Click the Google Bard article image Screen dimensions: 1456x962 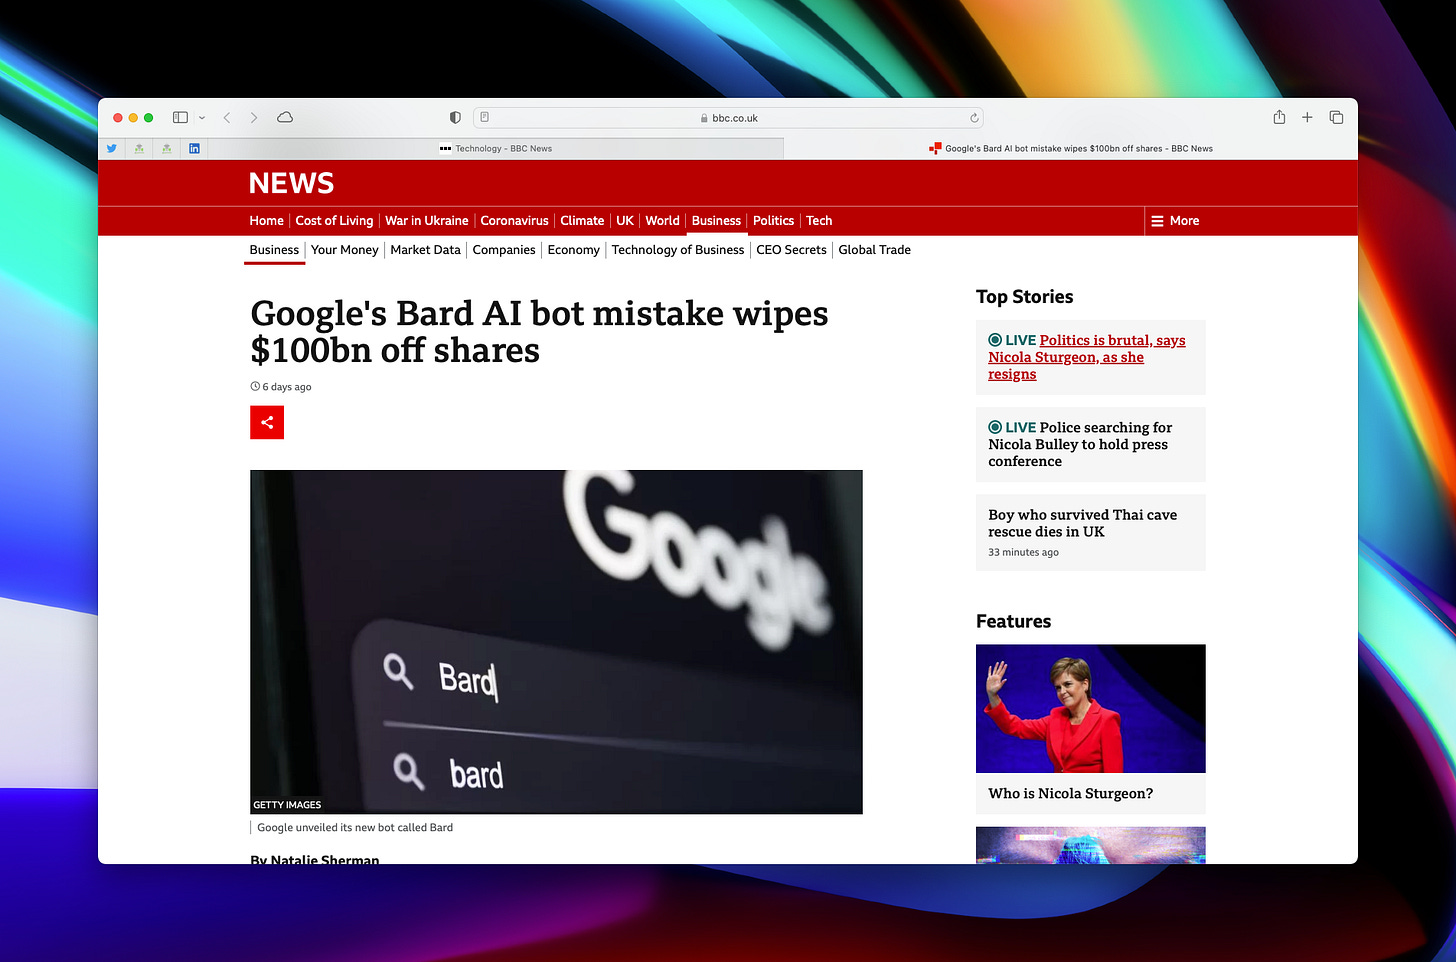pyautogui.click(x=556, y=642)
